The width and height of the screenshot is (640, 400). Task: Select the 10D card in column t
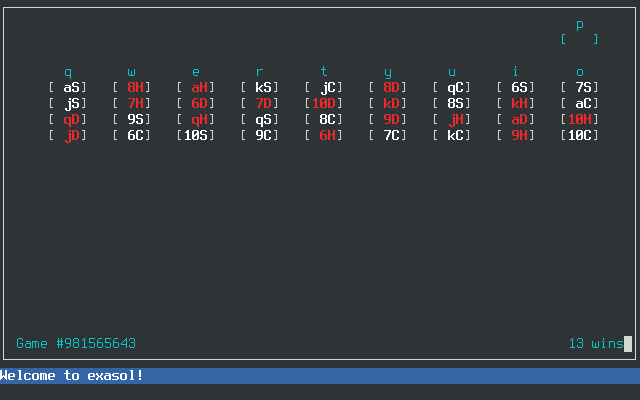click(324, 103)
